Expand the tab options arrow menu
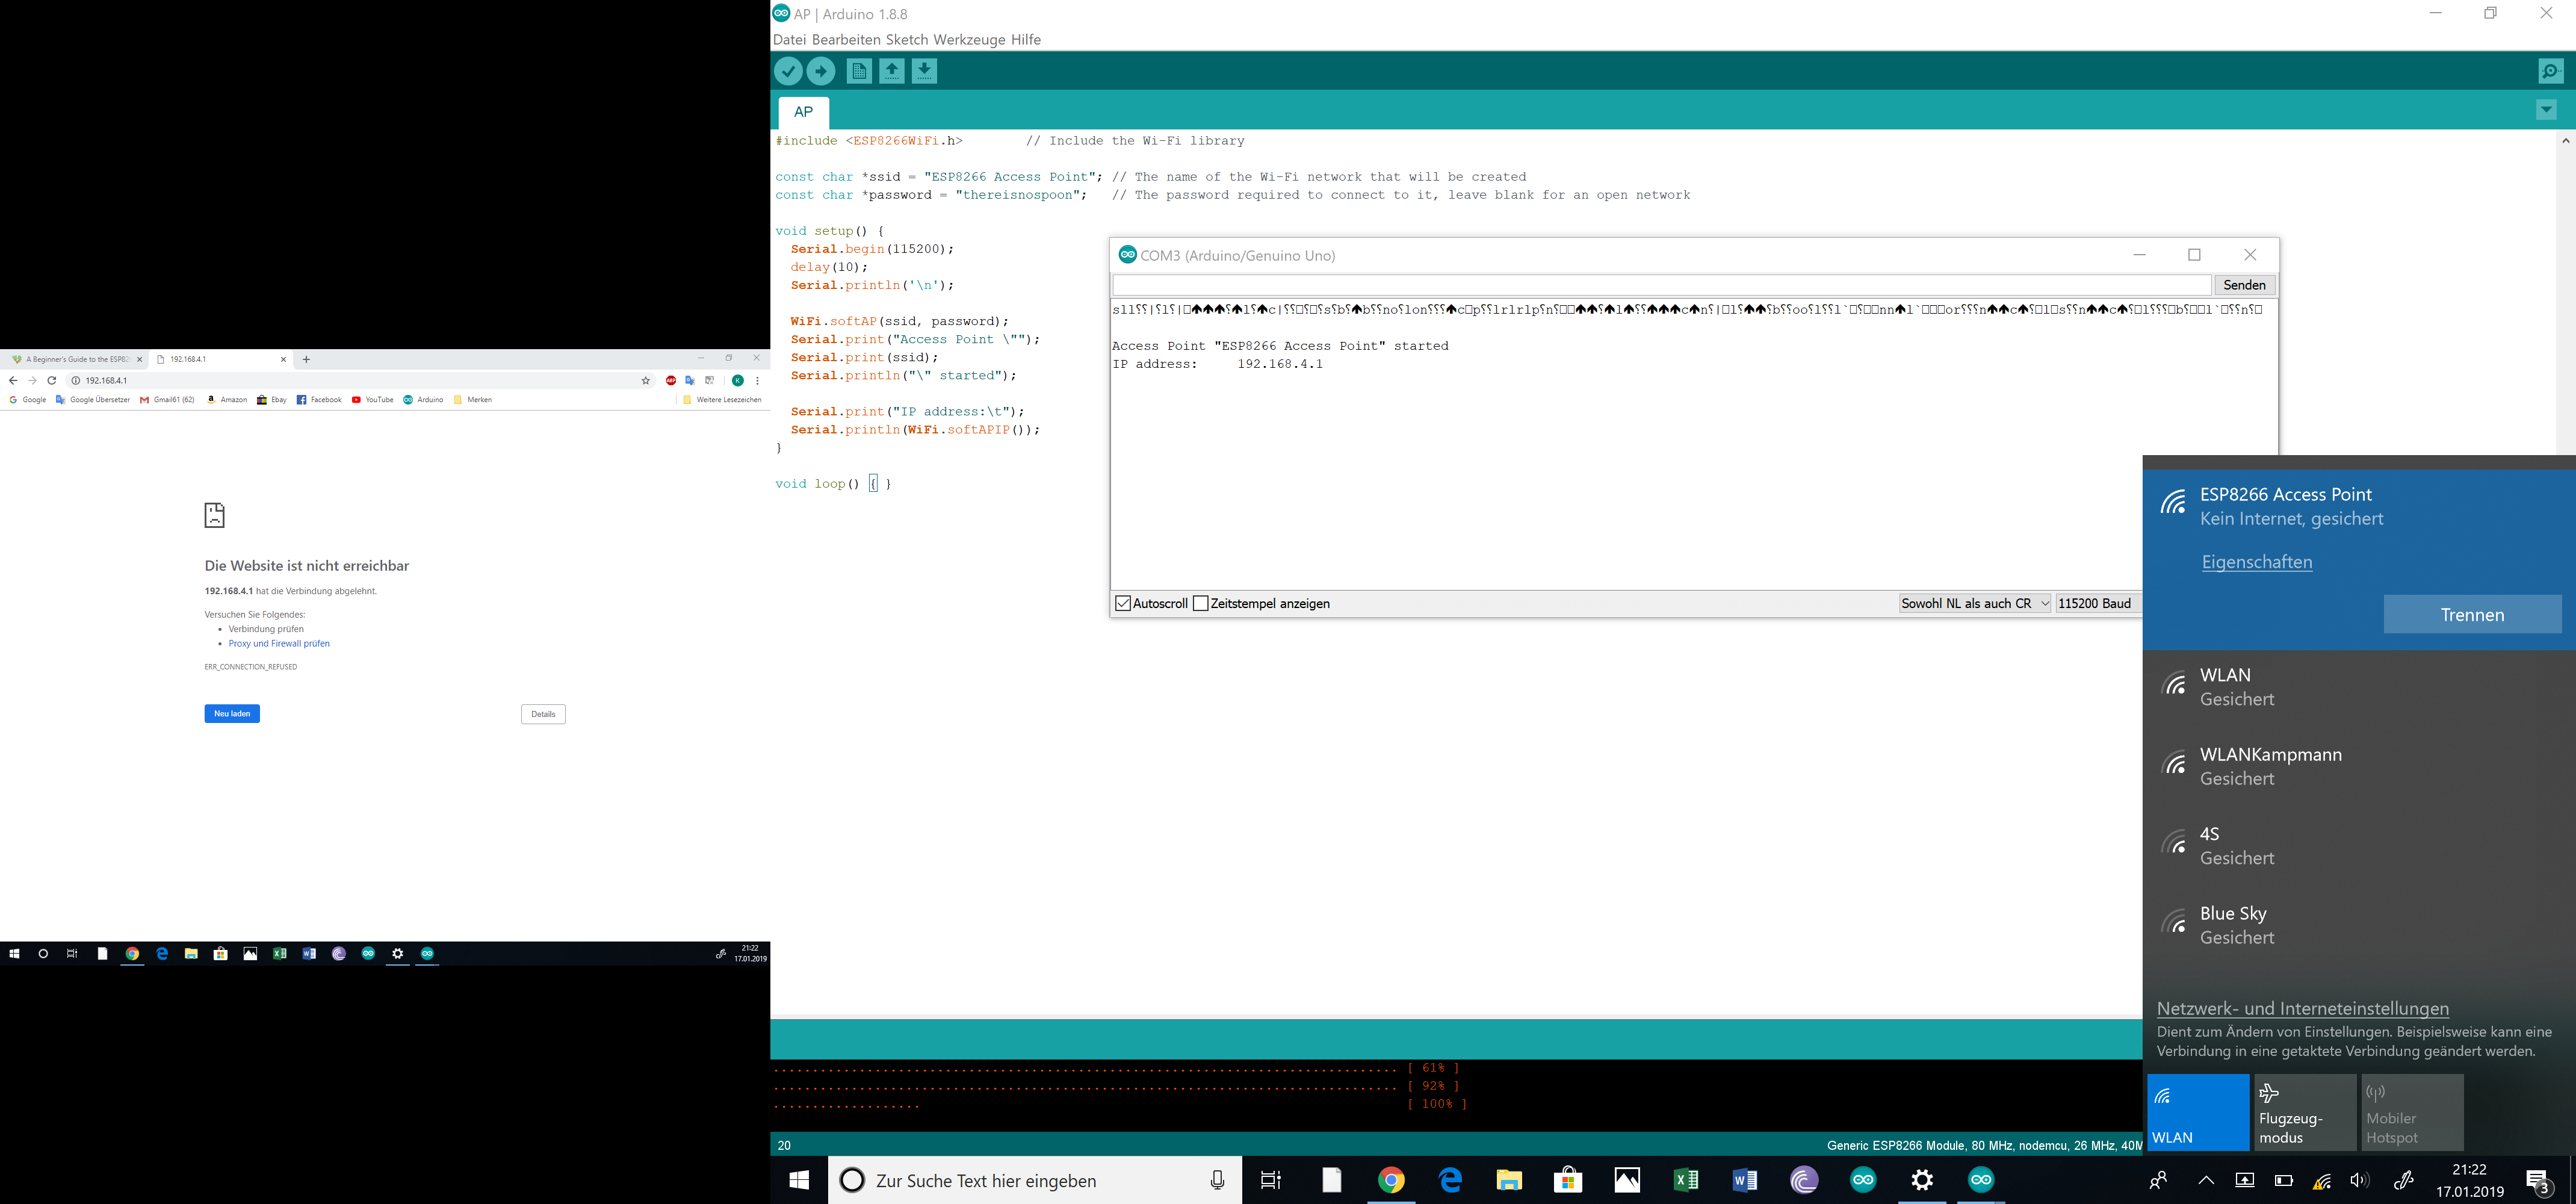2576x1204 pixels. click(x=2546, y=110)
